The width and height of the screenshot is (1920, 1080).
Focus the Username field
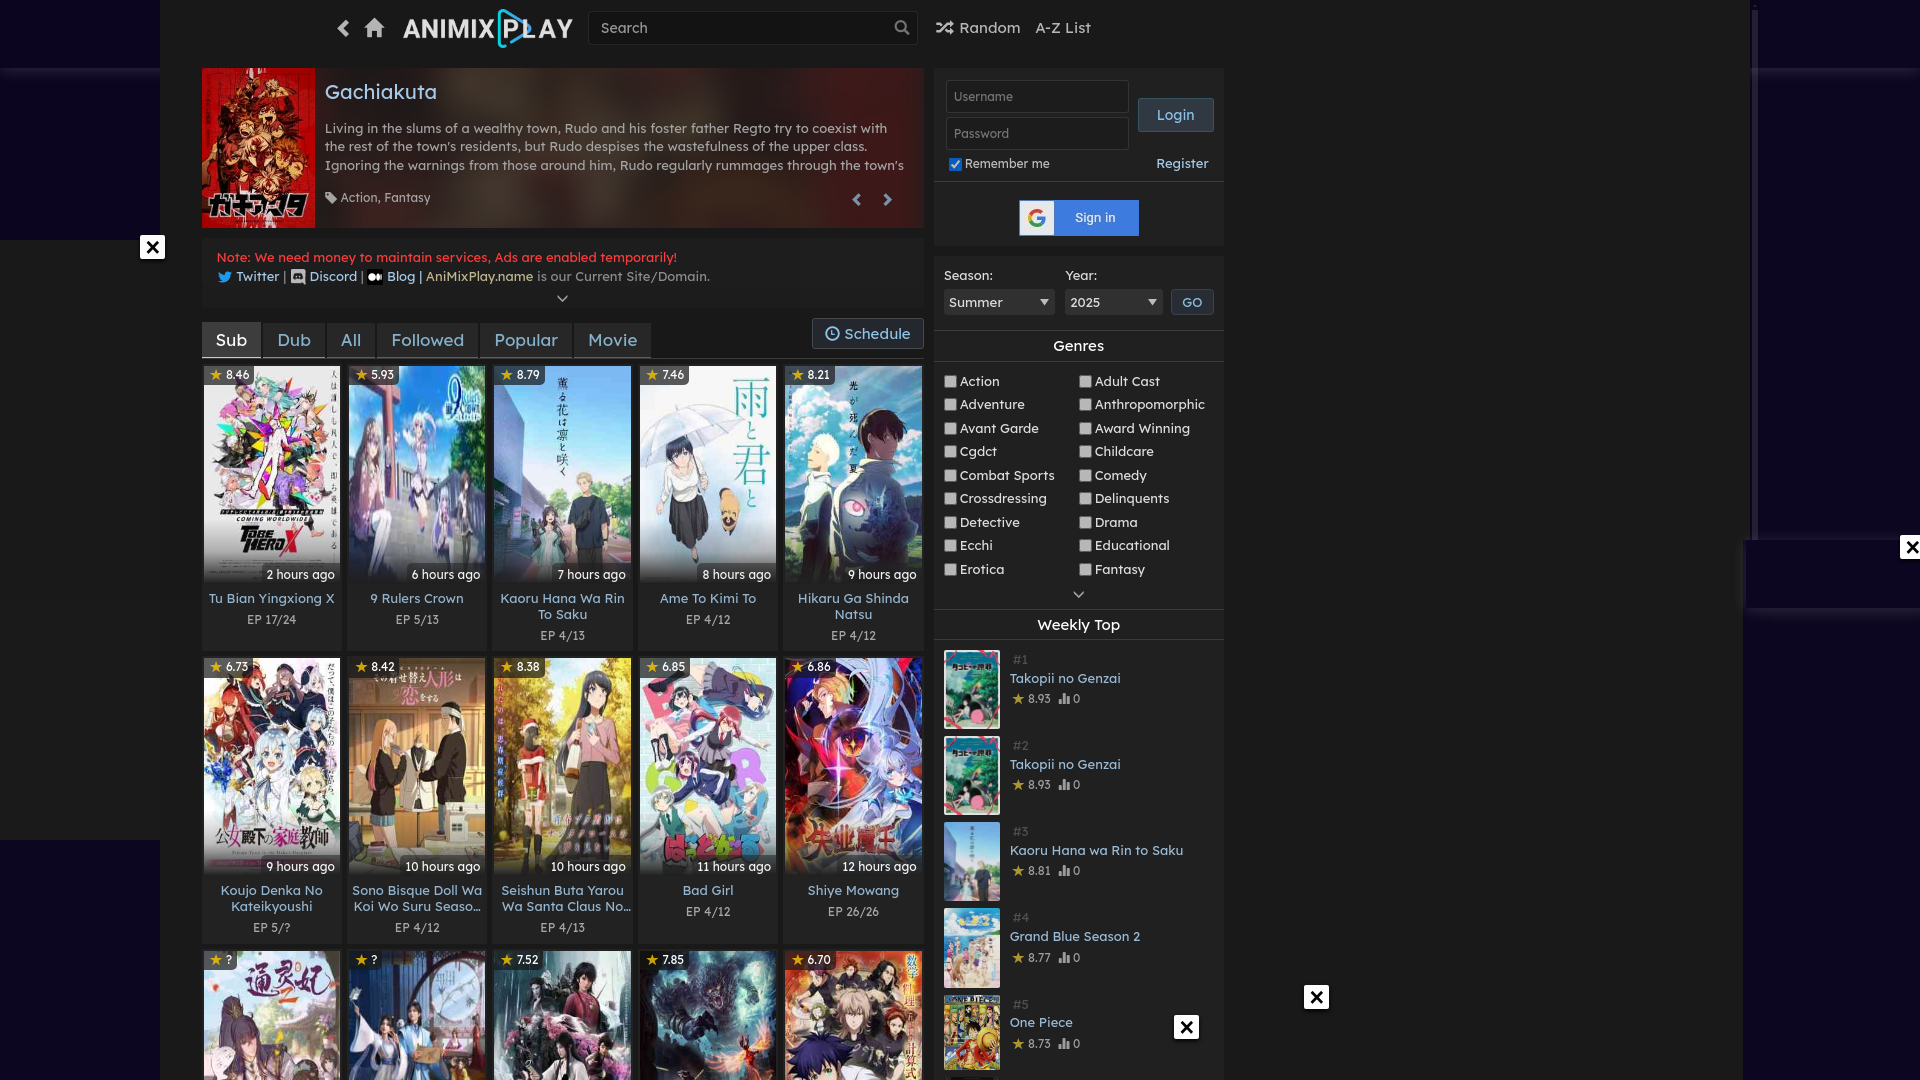[x=1037, y=97]
